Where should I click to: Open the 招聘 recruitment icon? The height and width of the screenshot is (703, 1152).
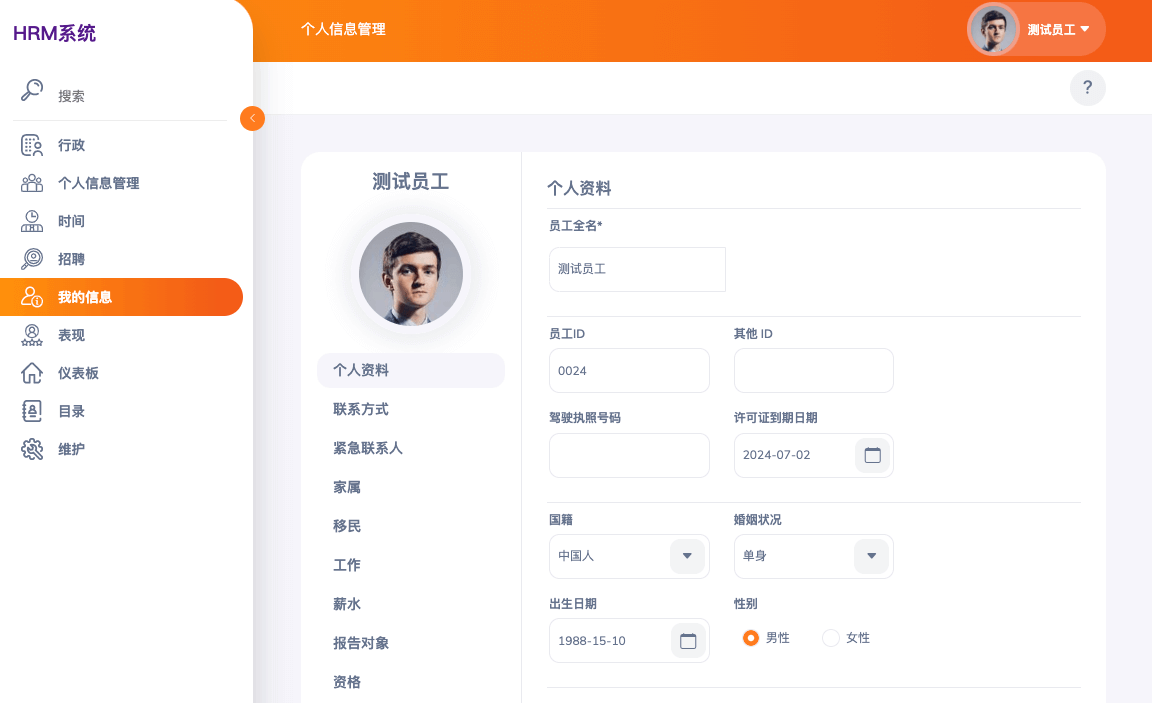[x=32, y=259]
